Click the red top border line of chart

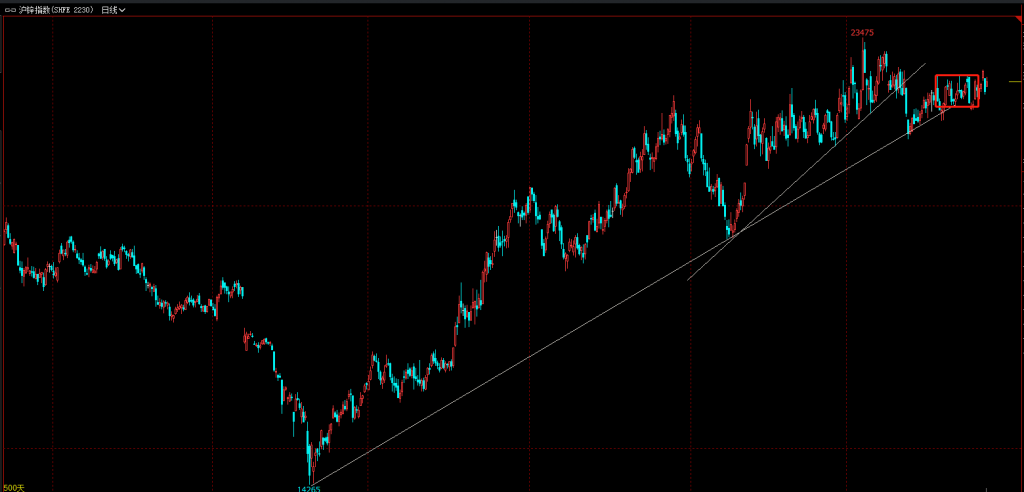[500, 17]
